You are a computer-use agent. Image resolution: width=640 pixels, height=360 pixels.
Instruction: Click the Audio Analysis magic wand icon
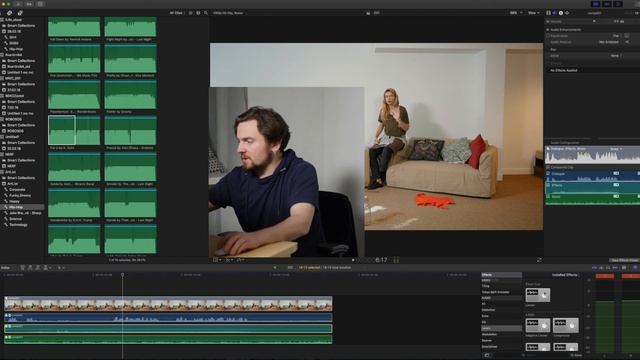click(x=627, y=42)
